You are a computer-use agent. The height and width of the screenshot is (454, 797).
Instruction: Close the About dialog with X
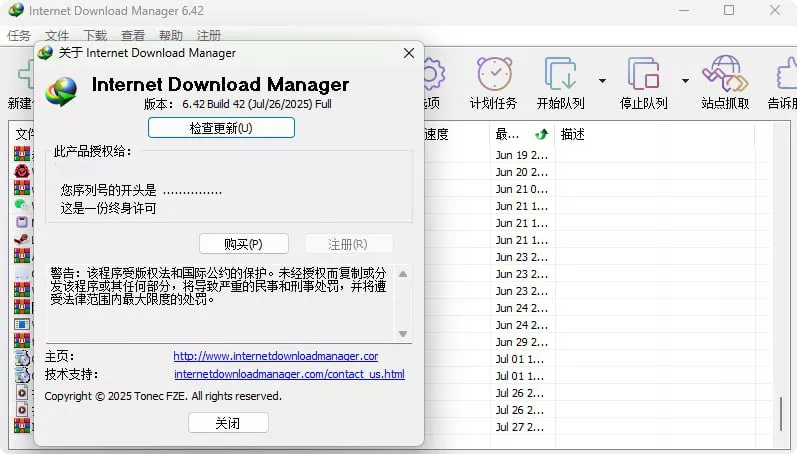coord(409,53)
